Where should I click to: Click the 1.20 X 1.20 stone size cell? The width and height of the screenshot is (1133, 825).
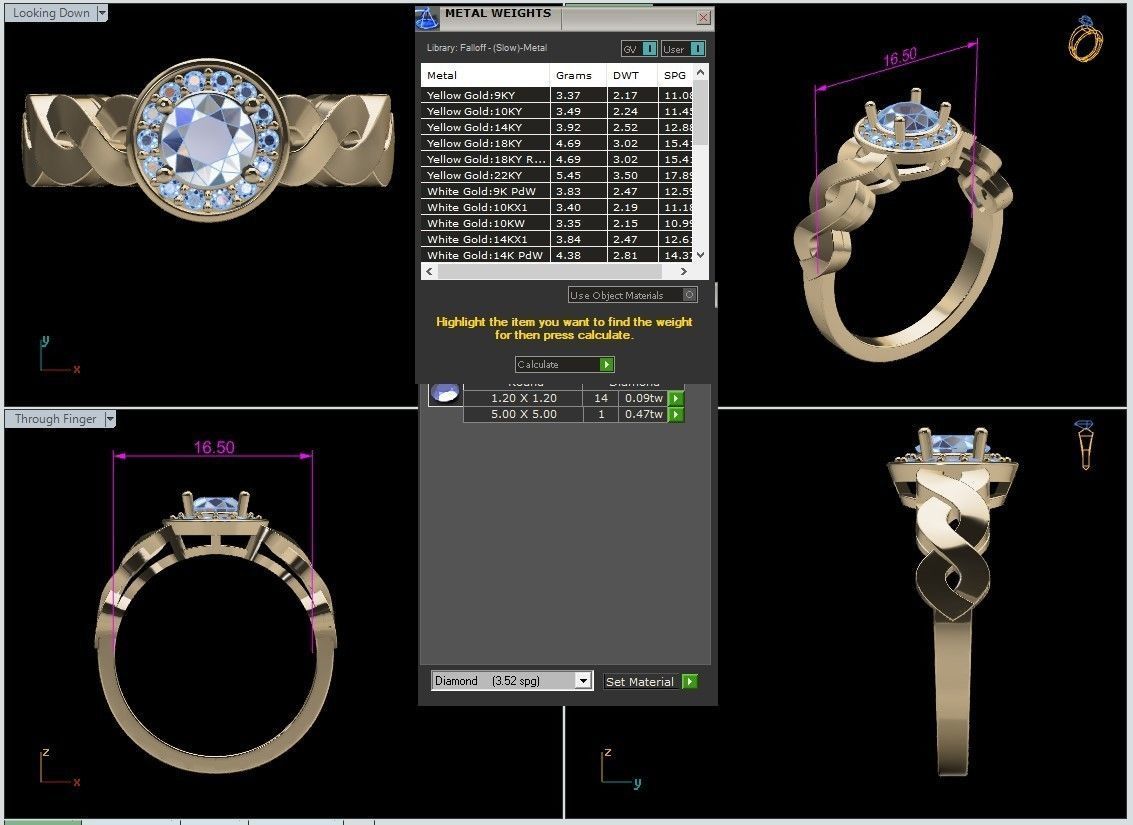coord(523,398)
